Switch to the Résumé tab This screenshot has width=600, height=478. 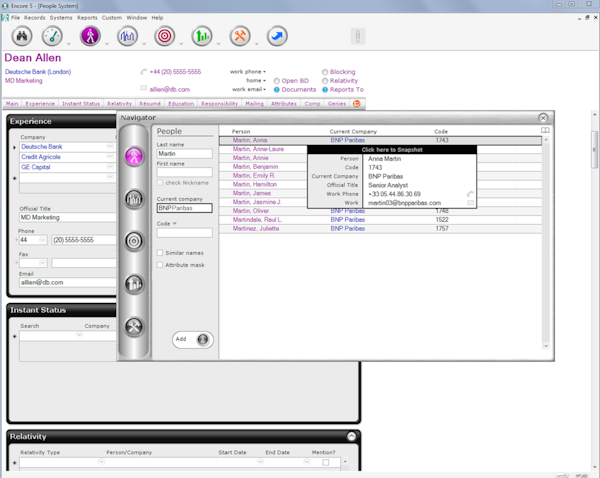point(150,104)
